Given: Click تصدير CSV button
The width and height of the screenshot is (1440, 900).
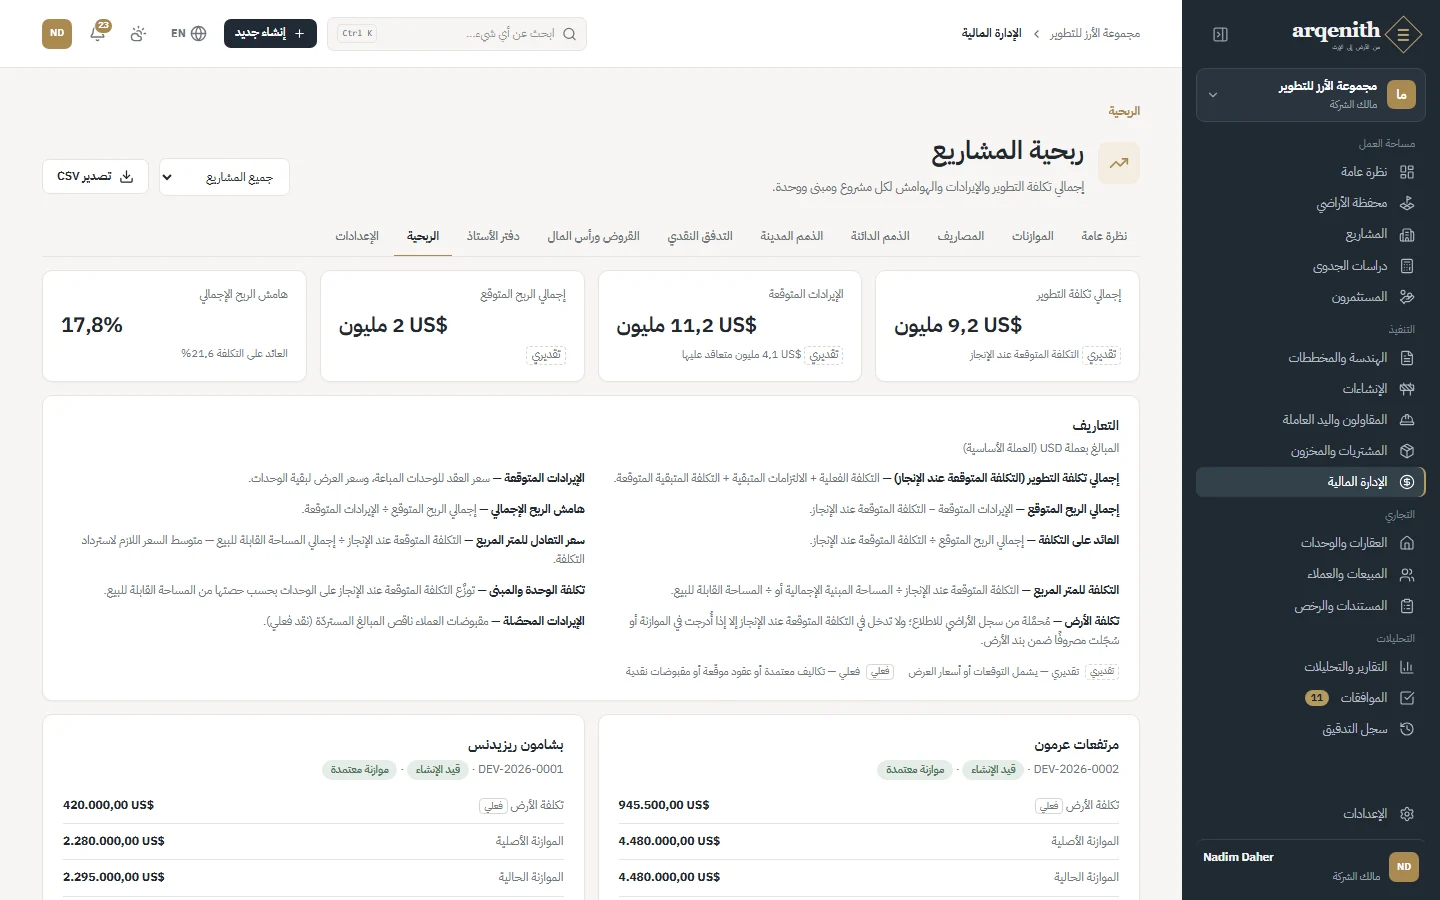Looking at the screenshot, I should [96, 177].
